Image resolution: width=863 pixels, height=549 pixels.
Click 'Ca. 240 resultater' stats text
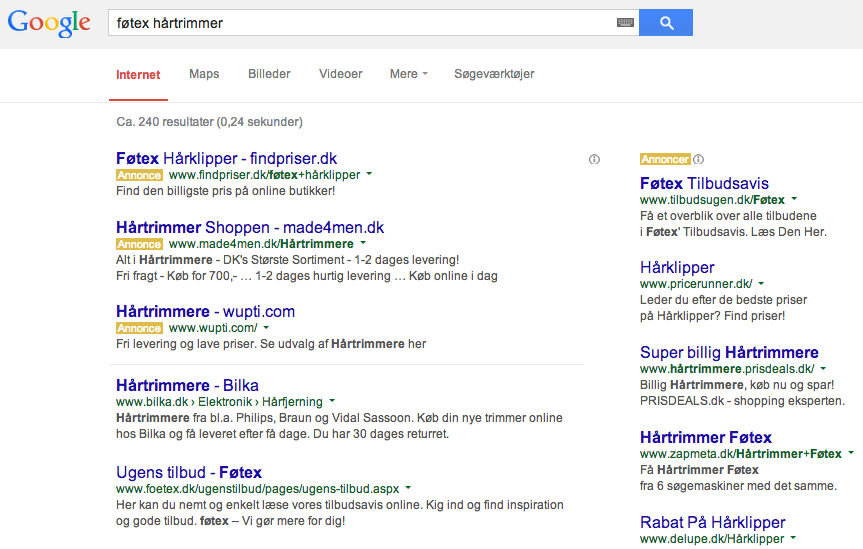point(209,122)
